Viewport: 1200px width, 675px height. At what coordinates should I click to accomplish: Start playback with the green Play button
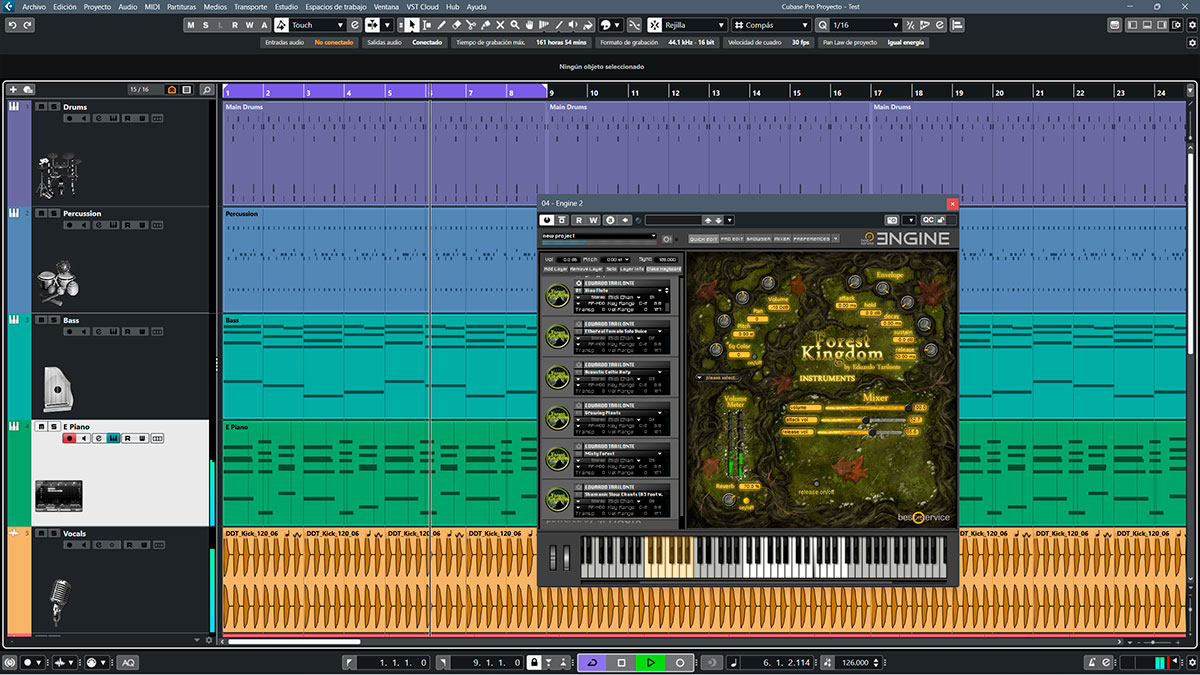tap(650, 662)
